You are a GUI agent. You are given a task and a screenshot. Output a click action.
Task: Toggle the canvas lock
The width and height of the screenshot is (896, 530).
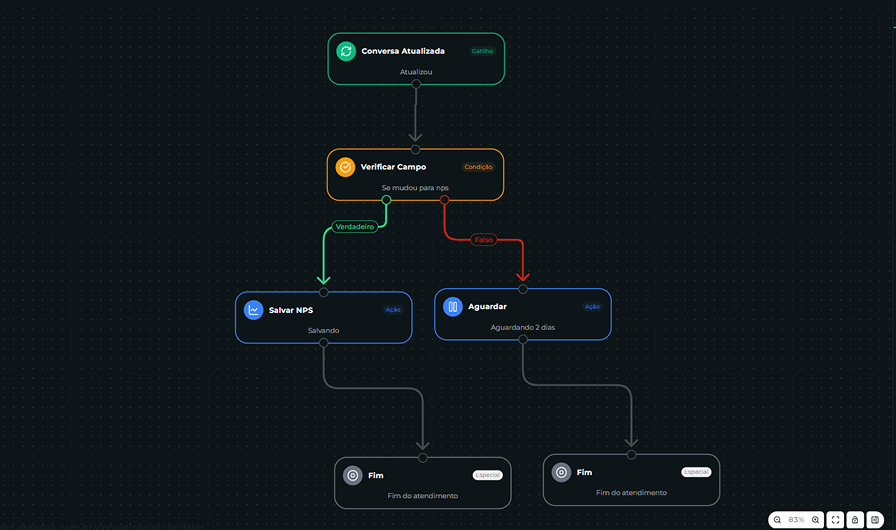pyautogui.click(x=855, y=520)
